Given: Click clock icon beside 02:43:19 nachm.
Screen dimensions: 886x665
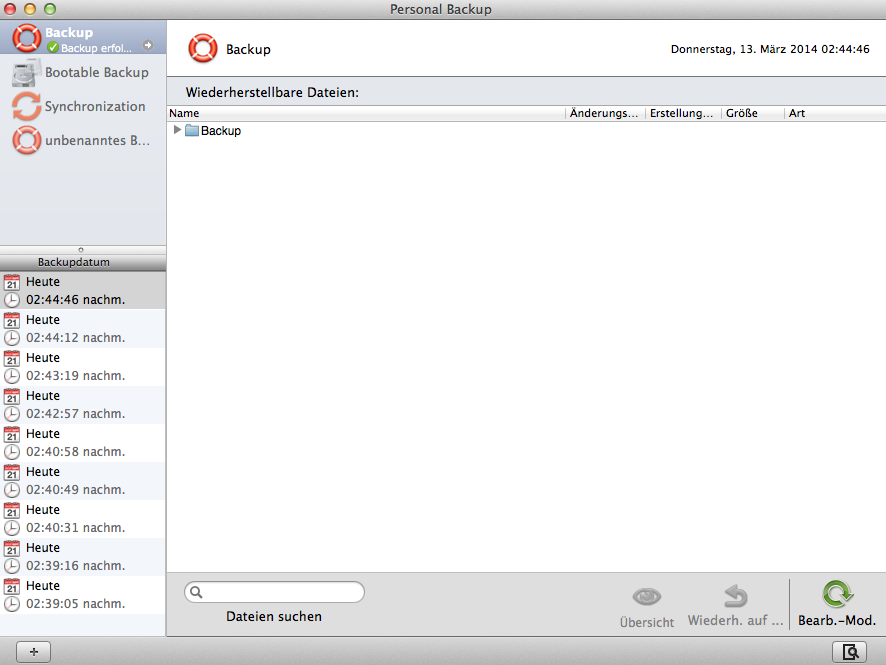Looking at the screenshot, I should tap(12, 376).
